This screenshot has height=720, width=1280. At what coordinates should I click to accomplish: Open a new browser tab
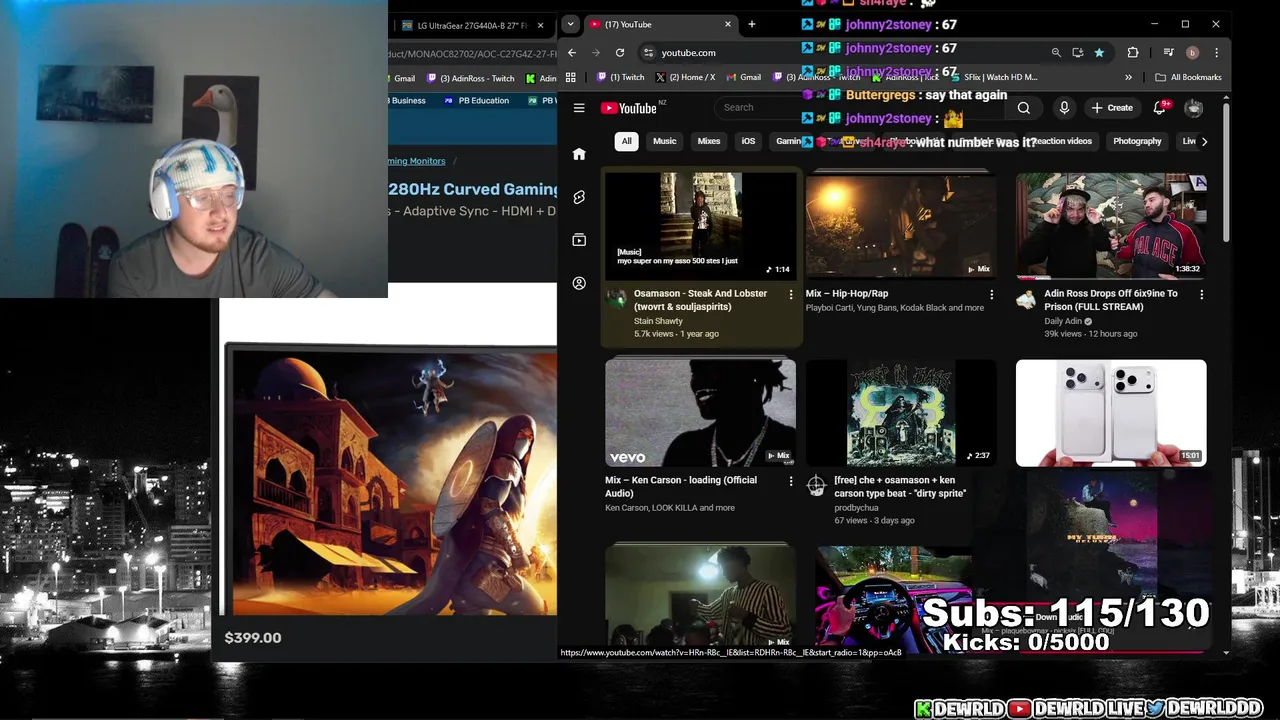point(752,24)
